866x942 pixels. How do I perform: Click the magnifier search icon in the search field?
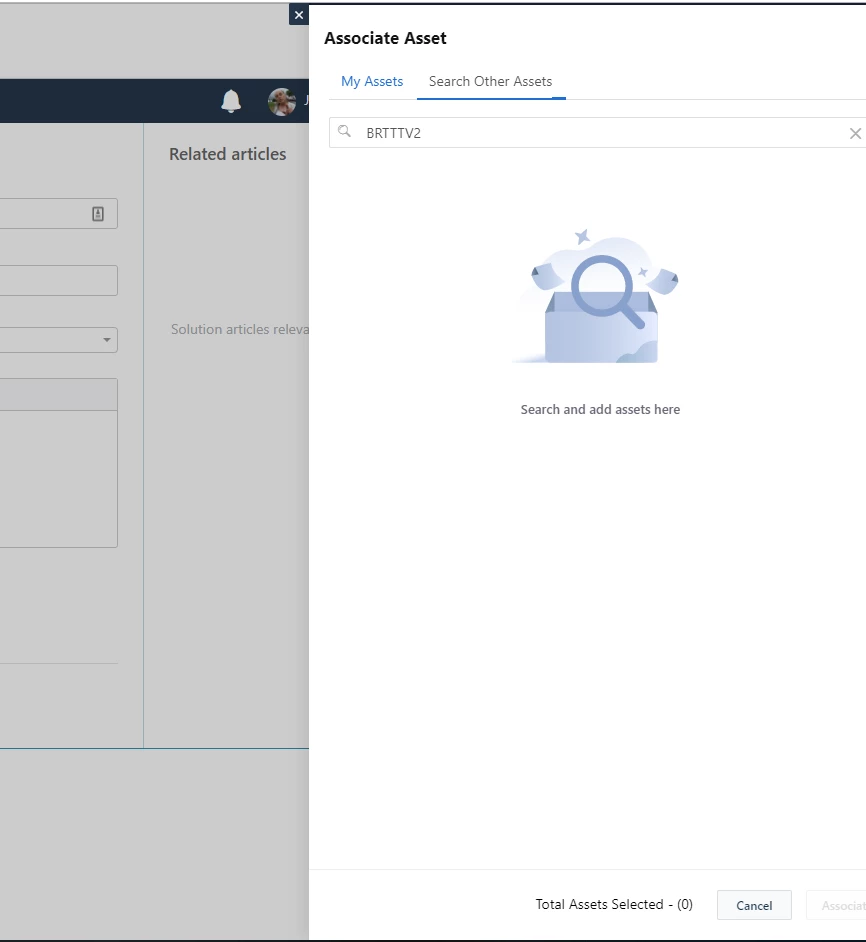(x=344, y=132)
